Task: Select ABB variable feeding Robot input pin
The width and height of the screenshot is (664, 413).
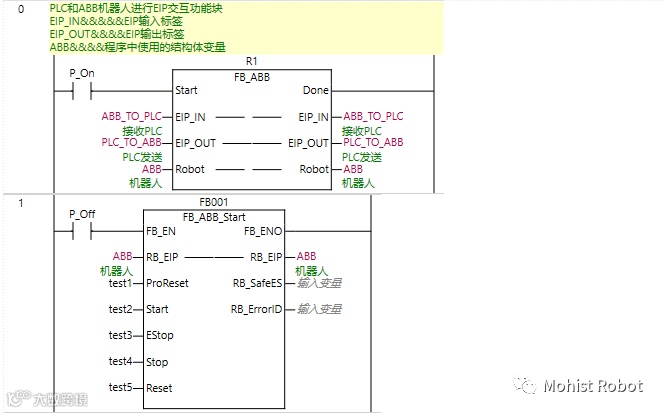Action: click(152, 169)
